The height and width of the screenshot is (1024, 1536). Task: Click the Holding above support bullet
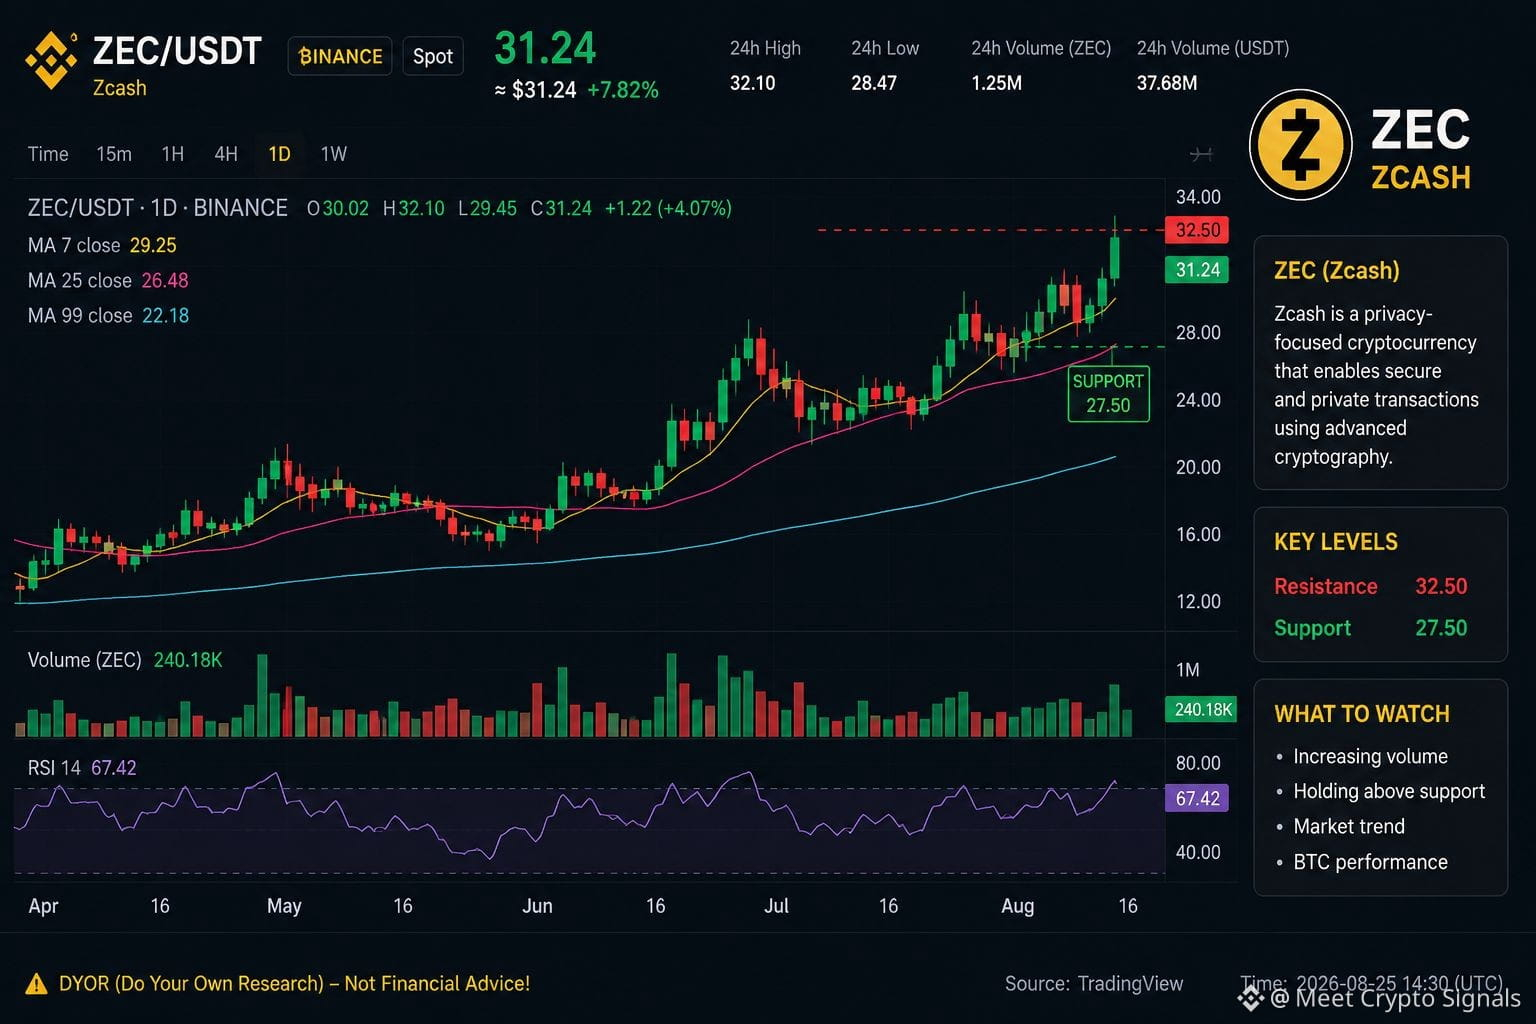(1389, 792)
